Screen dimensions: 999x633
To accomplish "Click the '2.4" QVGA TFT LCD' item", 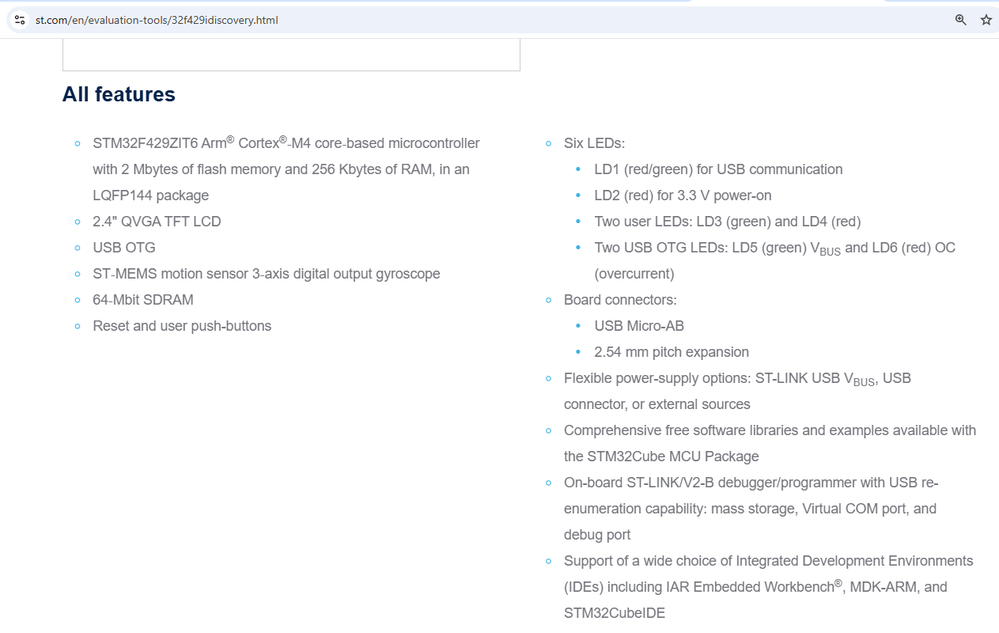I will pyautogui.click(x=157, y=222).
